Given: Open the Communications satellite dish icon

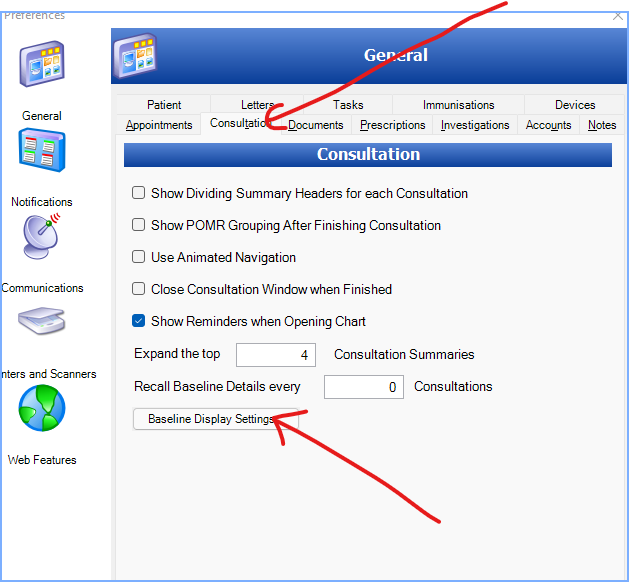Looking at the screenshot, I should click(x=42, y=238).
